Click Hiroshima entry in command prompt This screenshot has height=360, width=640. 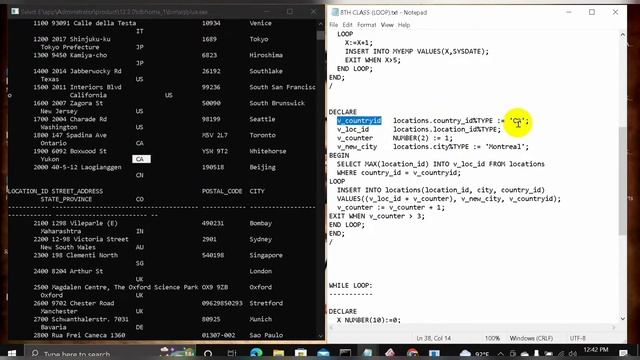266,55
